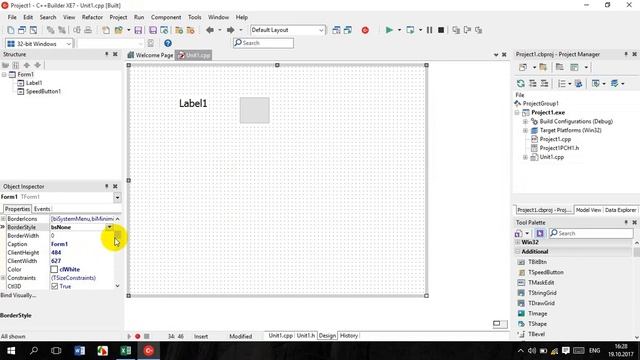Switch to the Unit1.h bottom tab

point(306,336)
